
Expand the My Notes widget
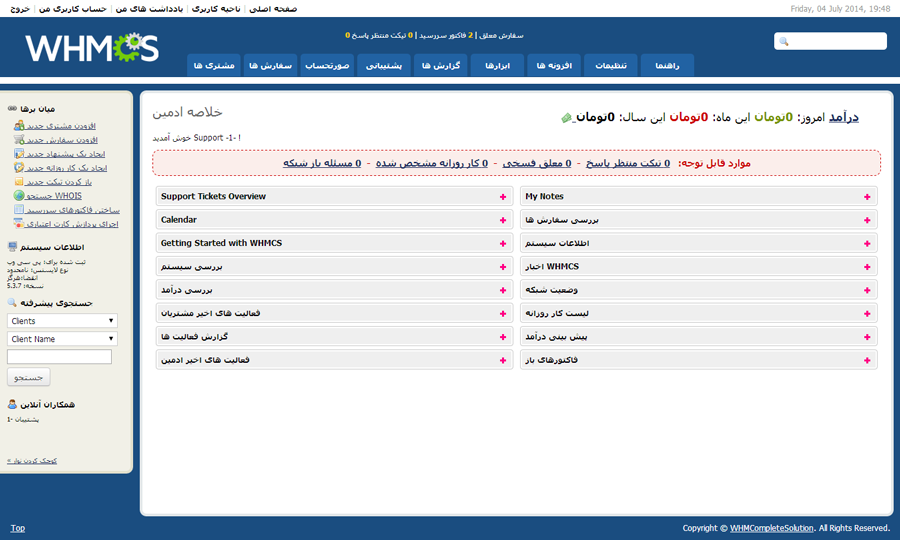(x=867, y=197)
